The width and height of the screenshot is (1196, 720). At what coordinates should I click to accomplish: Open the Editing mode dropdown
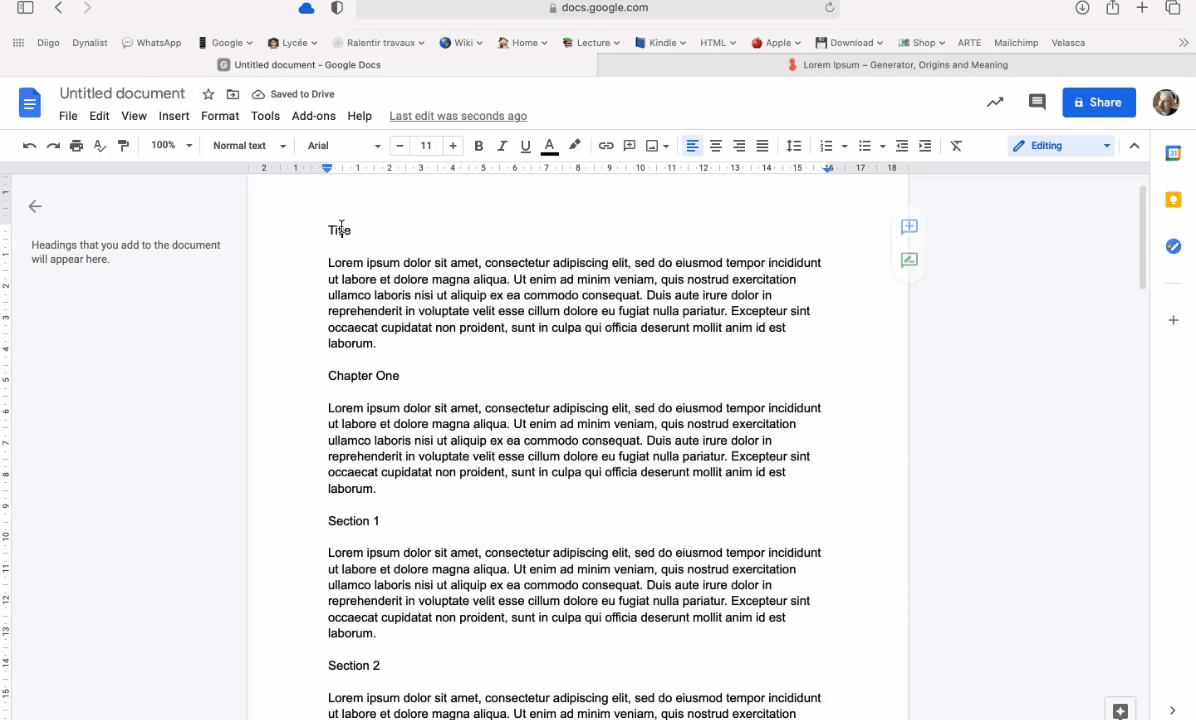pos(1061,146)
